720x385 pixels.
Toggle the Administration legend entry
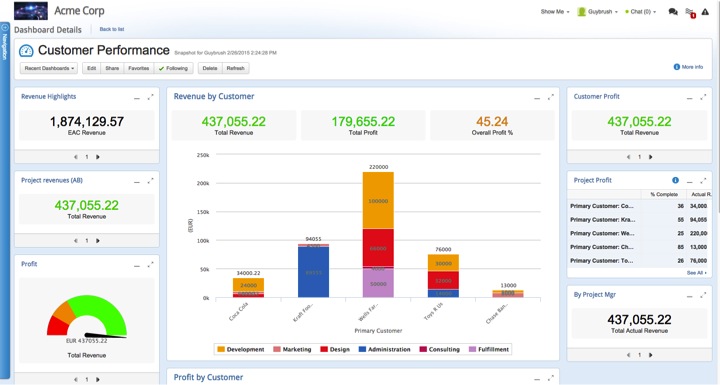[384, 349]
